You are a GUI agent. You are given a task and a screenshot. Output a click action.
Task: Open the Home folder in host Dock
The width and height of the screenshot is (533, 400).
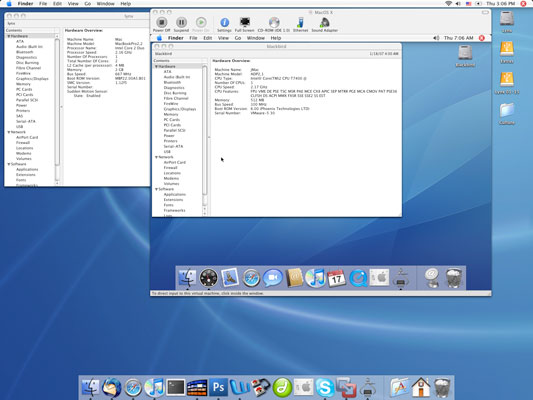421,387
